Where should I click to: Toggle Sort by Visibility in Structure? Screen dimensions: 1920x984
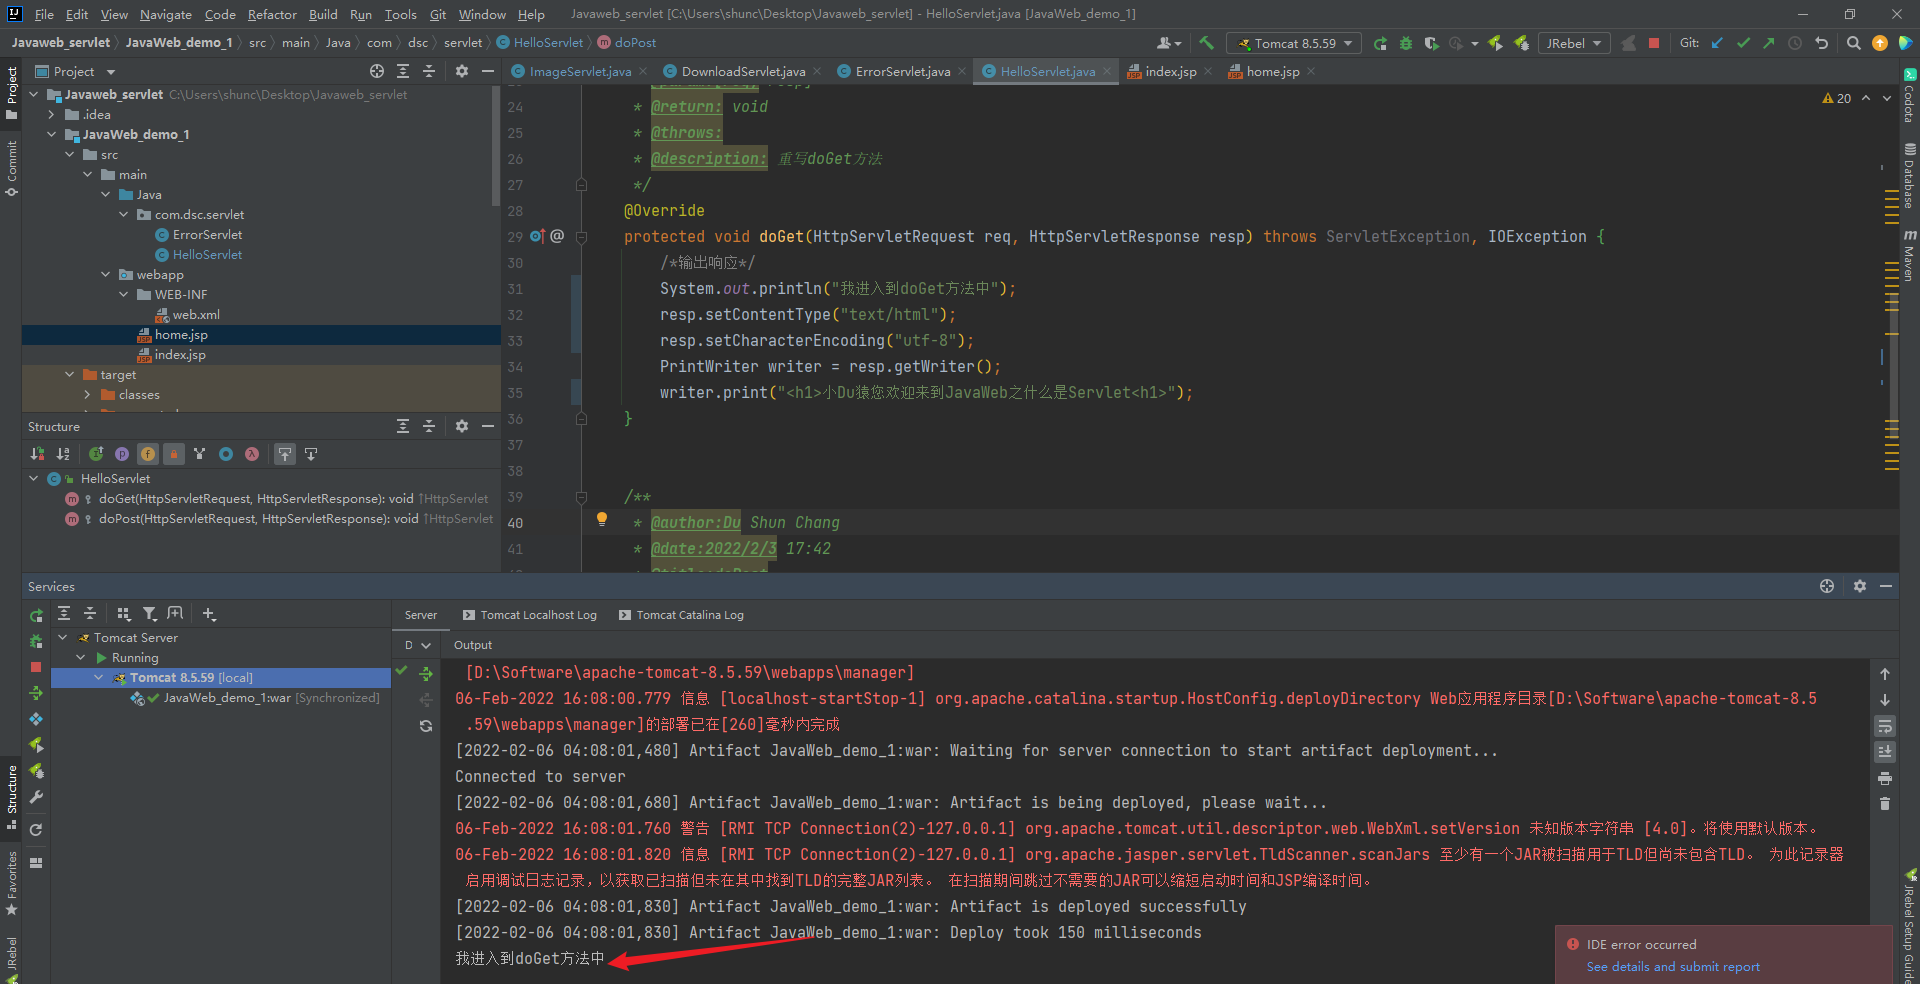pos(37,454)
